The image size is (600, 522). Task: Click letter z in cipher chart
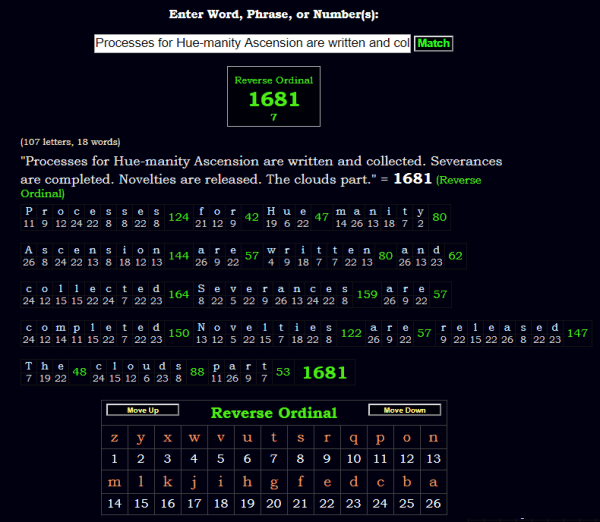point(114,437)
